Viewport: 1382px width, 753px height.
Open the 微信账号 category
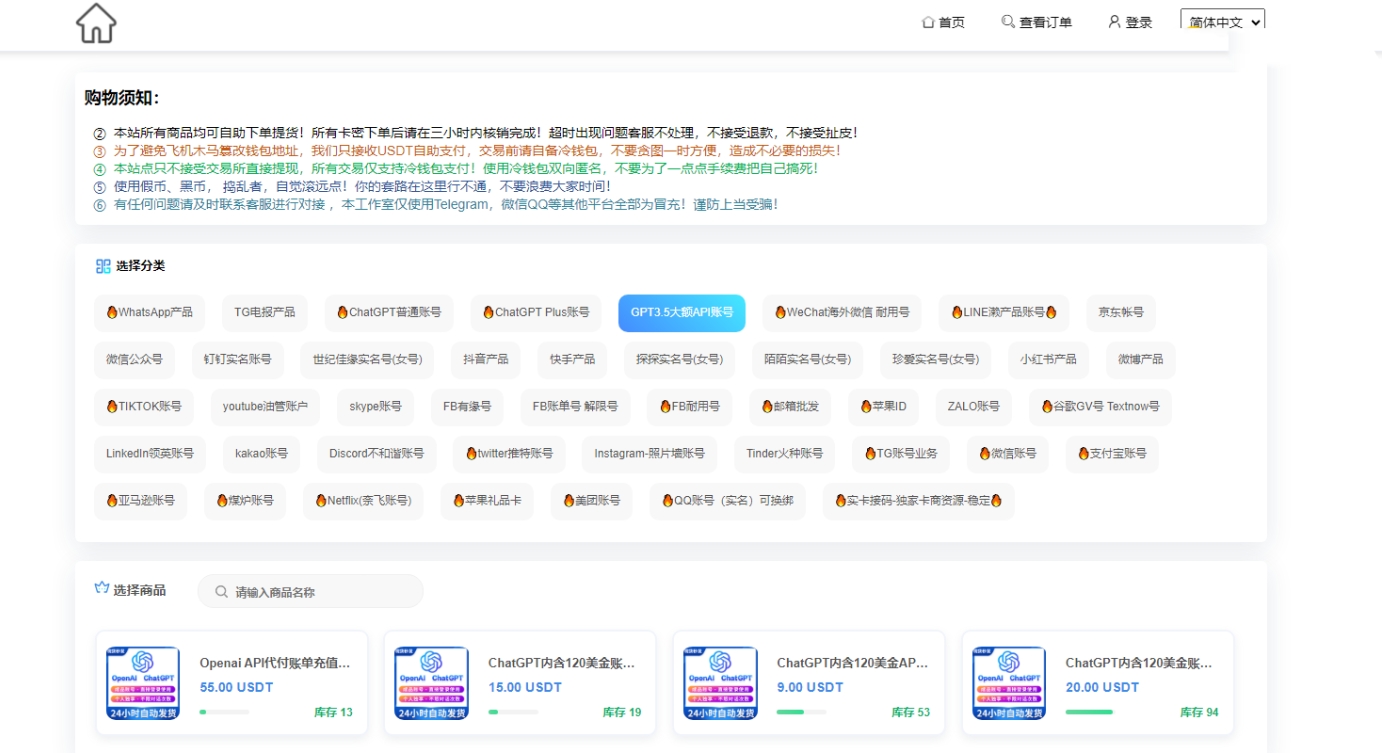pyautogui.click(x=1008, y=454)
